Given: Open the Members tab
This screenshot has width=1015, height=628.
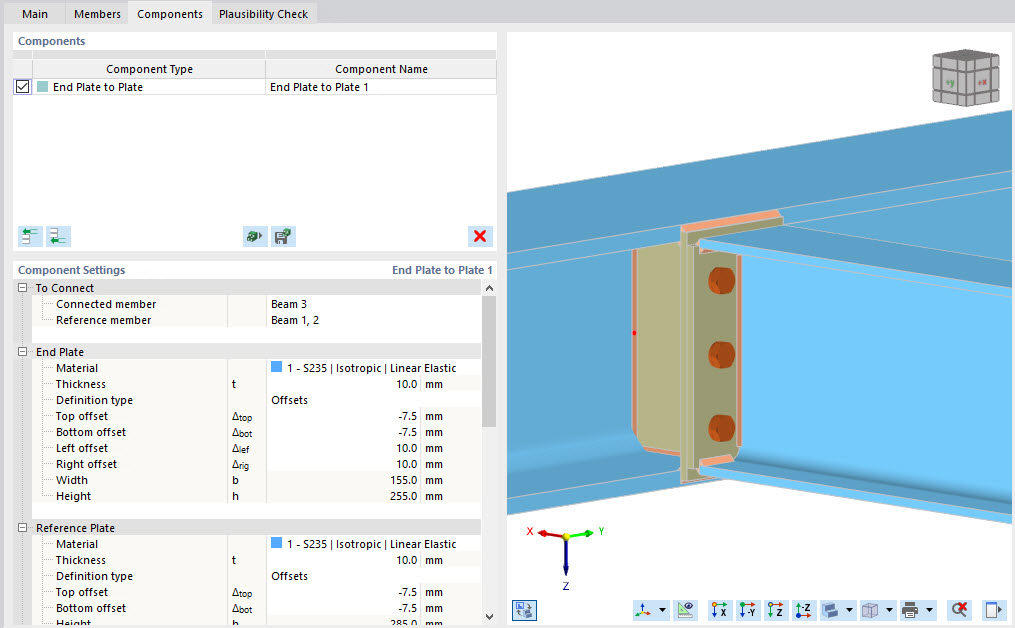Looking at the screenshot, I should [x=96, y=14].
